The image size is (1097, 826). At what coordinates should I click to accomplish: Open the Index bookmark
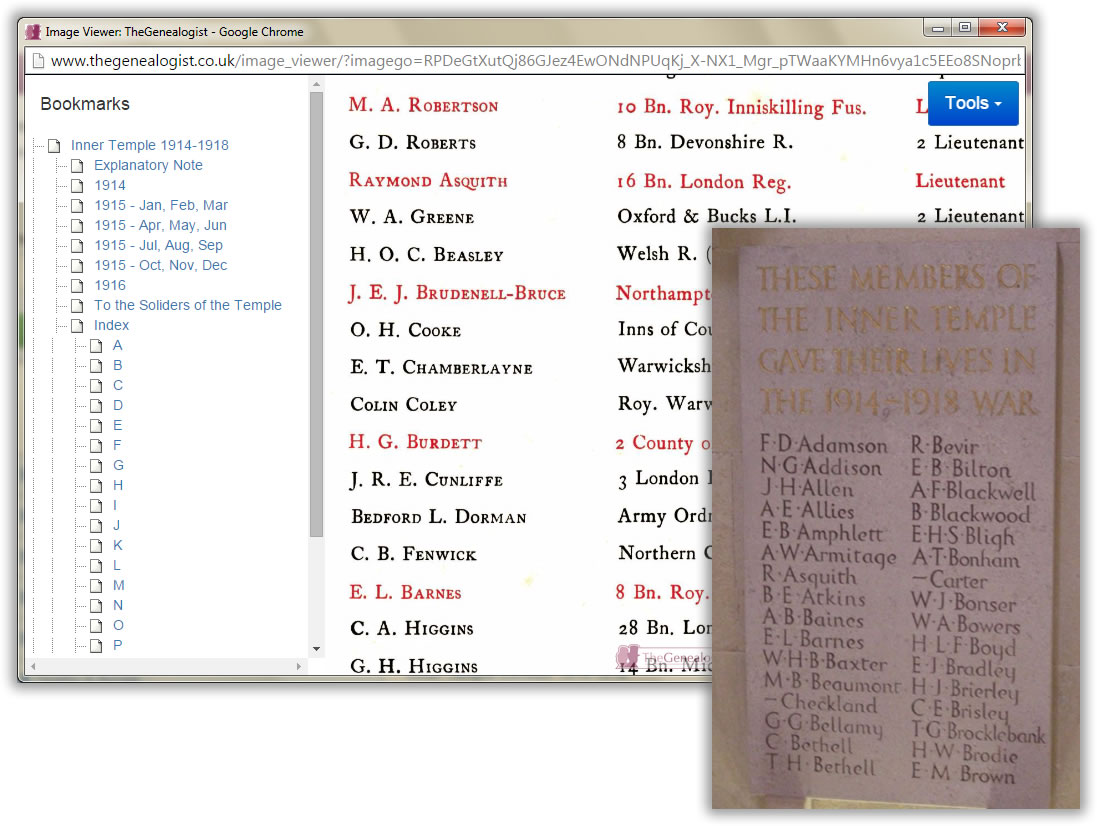click(111, 325)
